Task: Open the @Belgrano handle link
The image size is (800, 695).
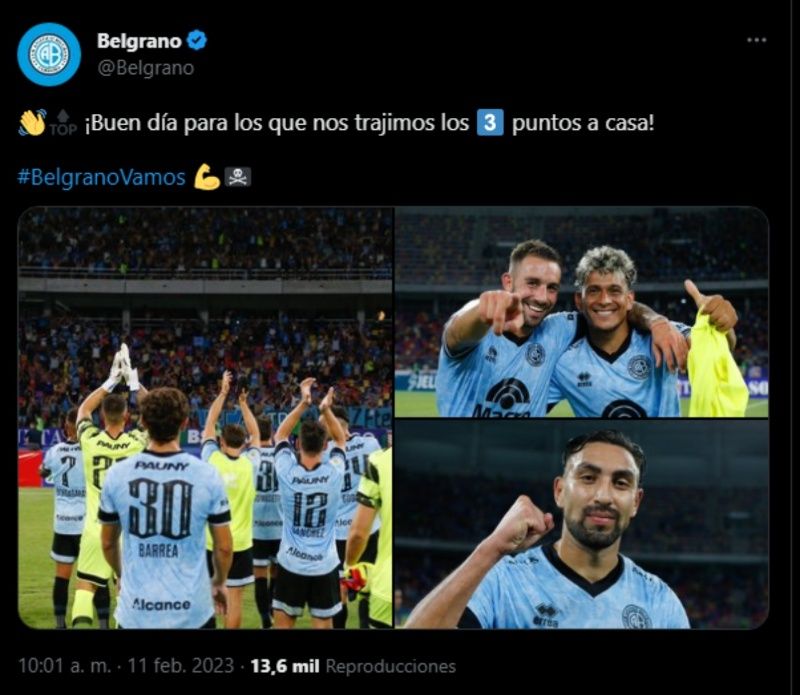Action: [x=145, y=68]
